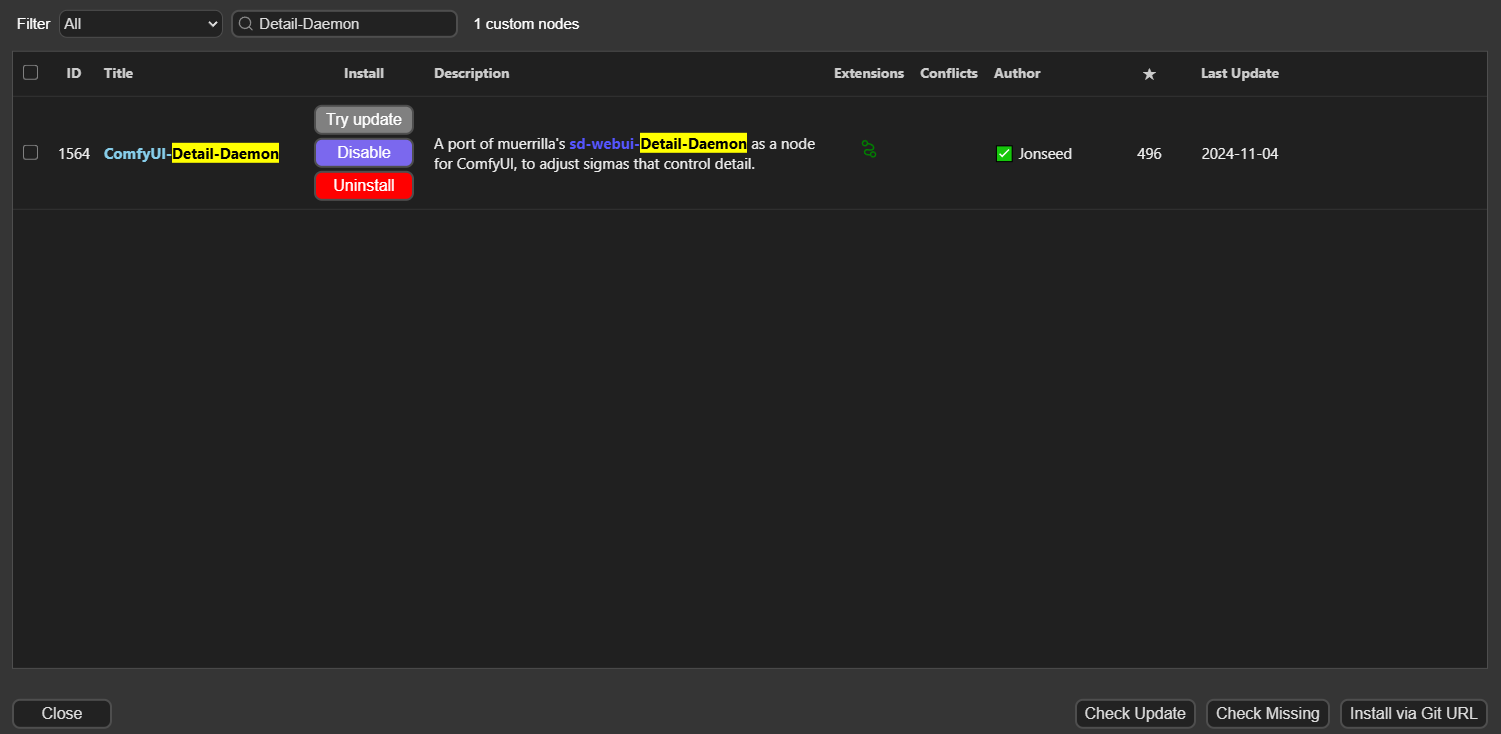Open the sd-webui-Detail-Daemon link in description
Screen dimensions: 1501x734
pyautogui.click(x=658, y=144)
